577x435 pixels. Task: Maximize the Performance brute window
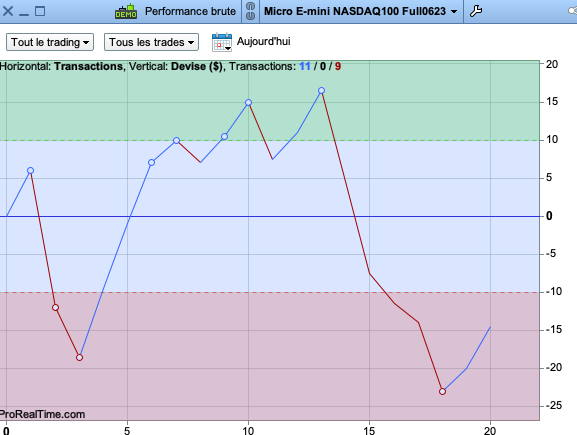pyautogui.click(x=40, y=11)
